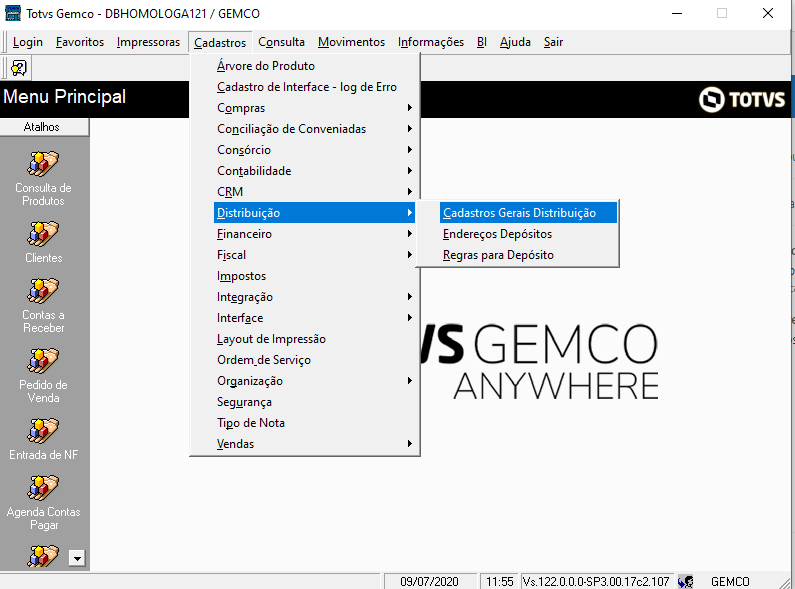
Task: Open the BI menu
Action: [x=482, y=42]
